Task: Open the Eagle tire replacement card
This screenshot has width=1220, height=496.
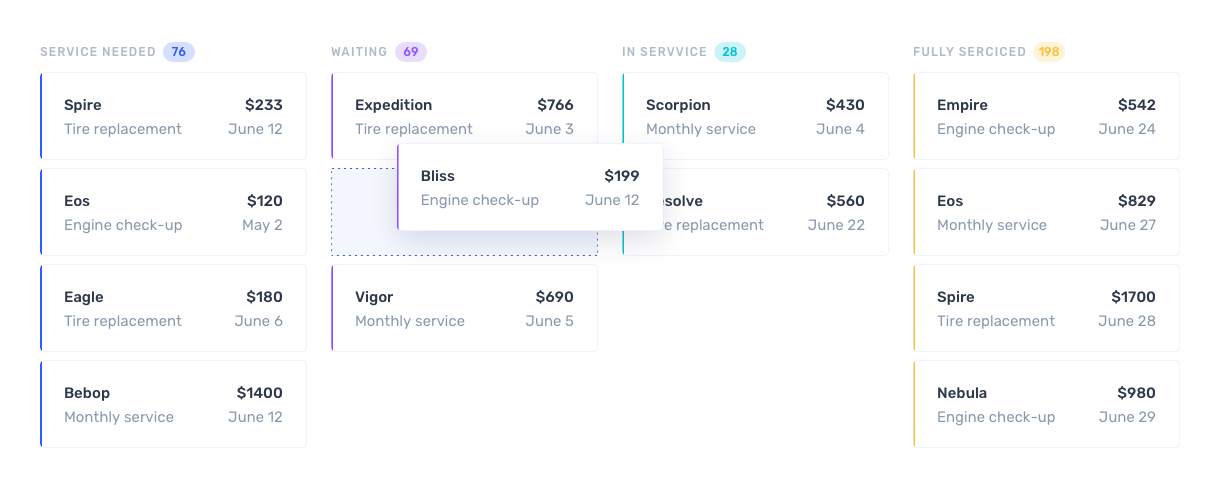Action: click(173, 308)
